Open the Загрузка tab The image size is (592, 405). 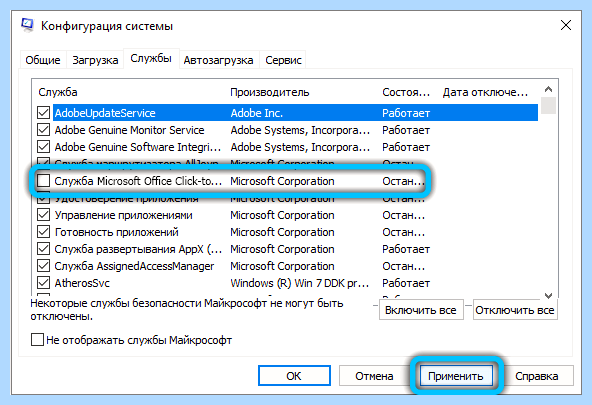(95, 60)
